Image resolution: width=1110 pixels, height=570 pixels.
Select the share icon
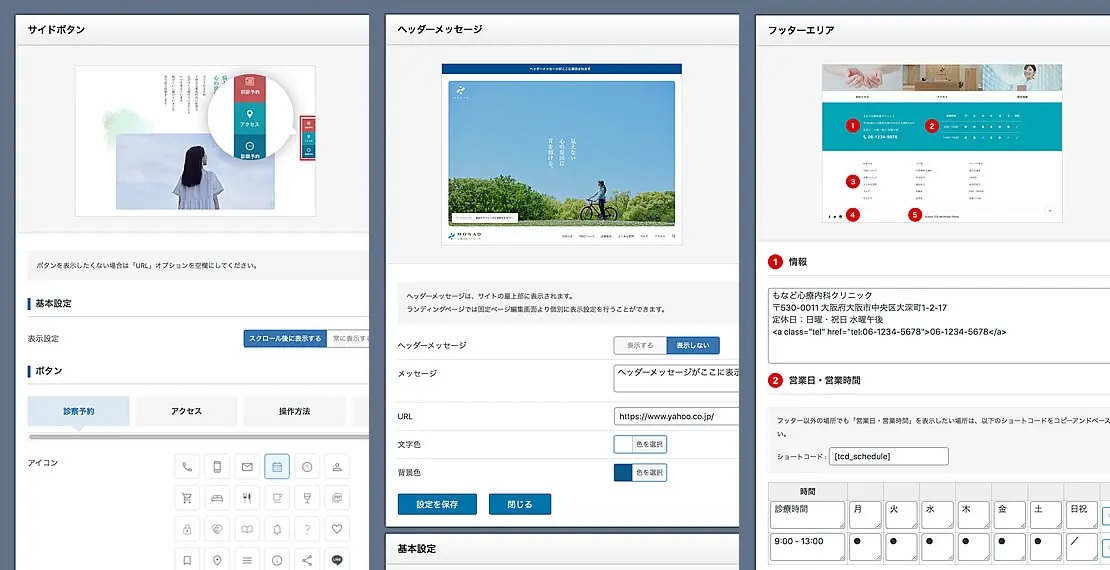point(307,560)
